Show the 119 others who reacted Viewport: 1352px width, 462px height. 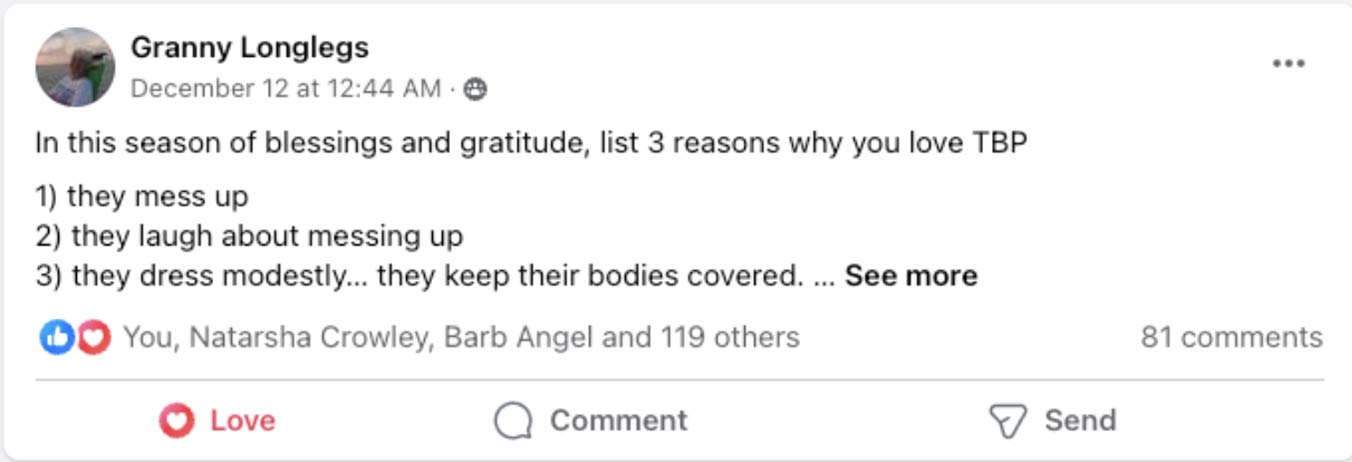[729, 338]
